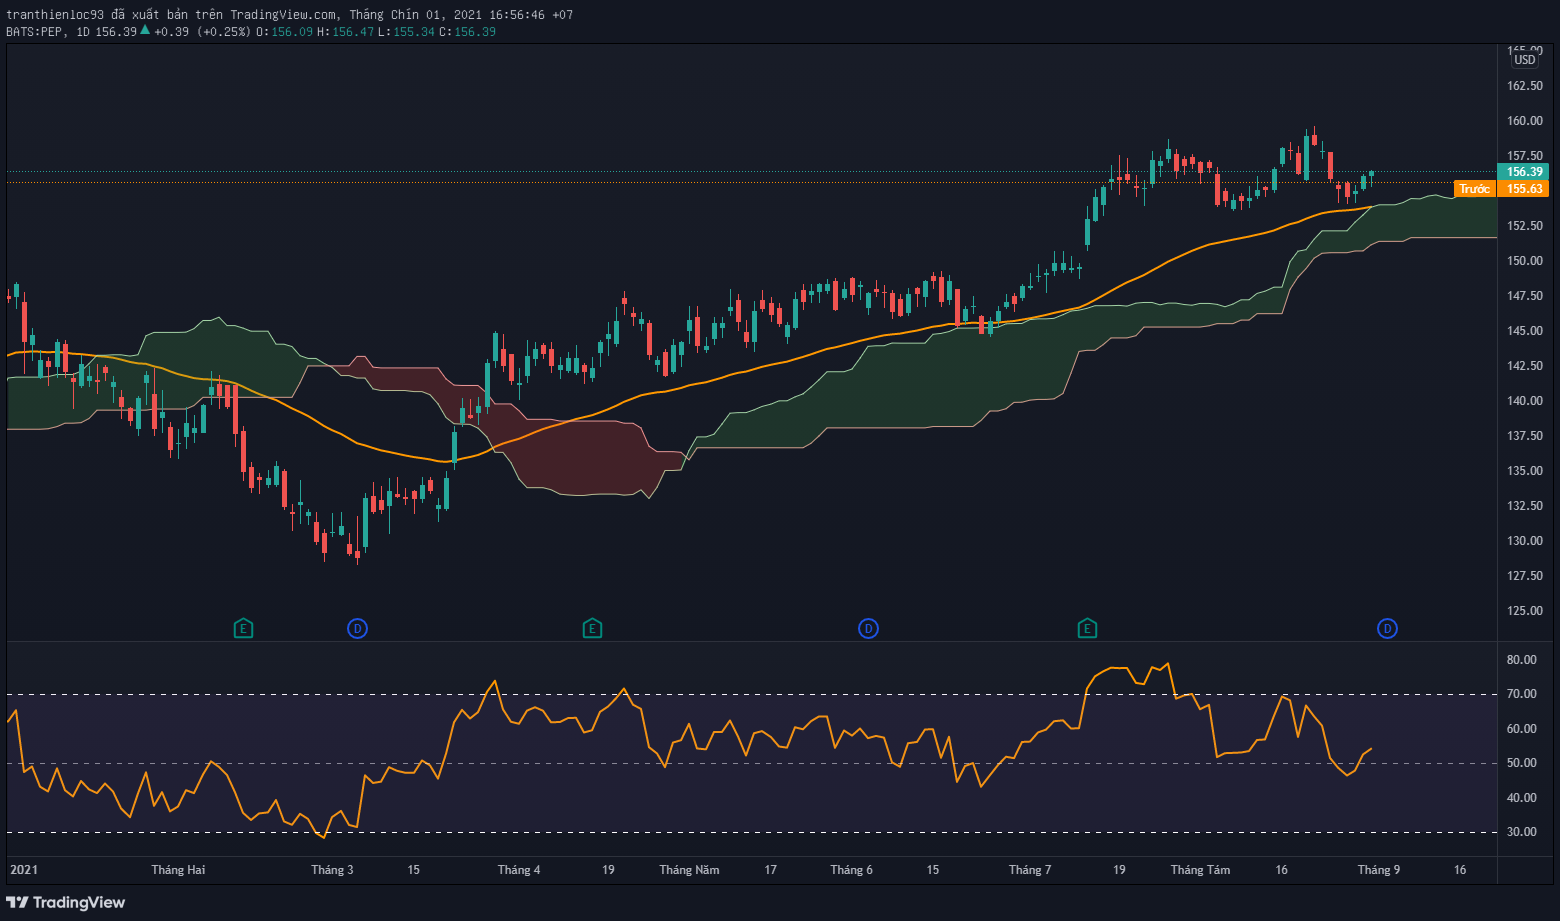Click the teal 156.39 current price label
Screen dimensions: 1560x921
(1524, 172)
